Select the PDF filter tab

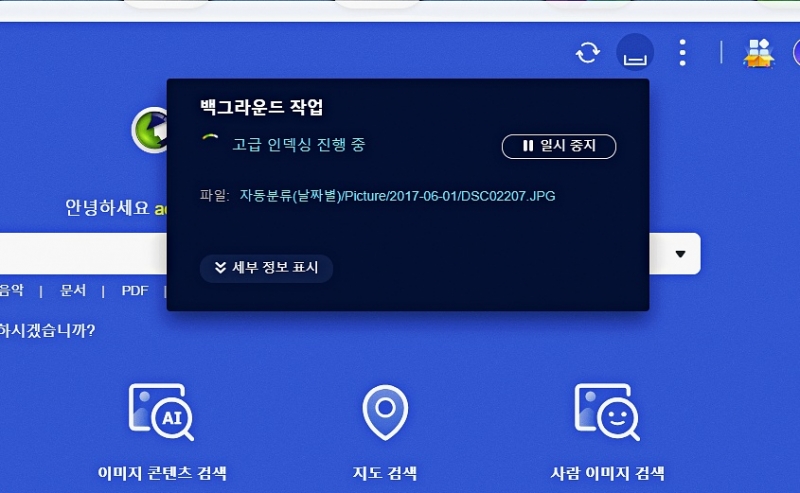135,291
